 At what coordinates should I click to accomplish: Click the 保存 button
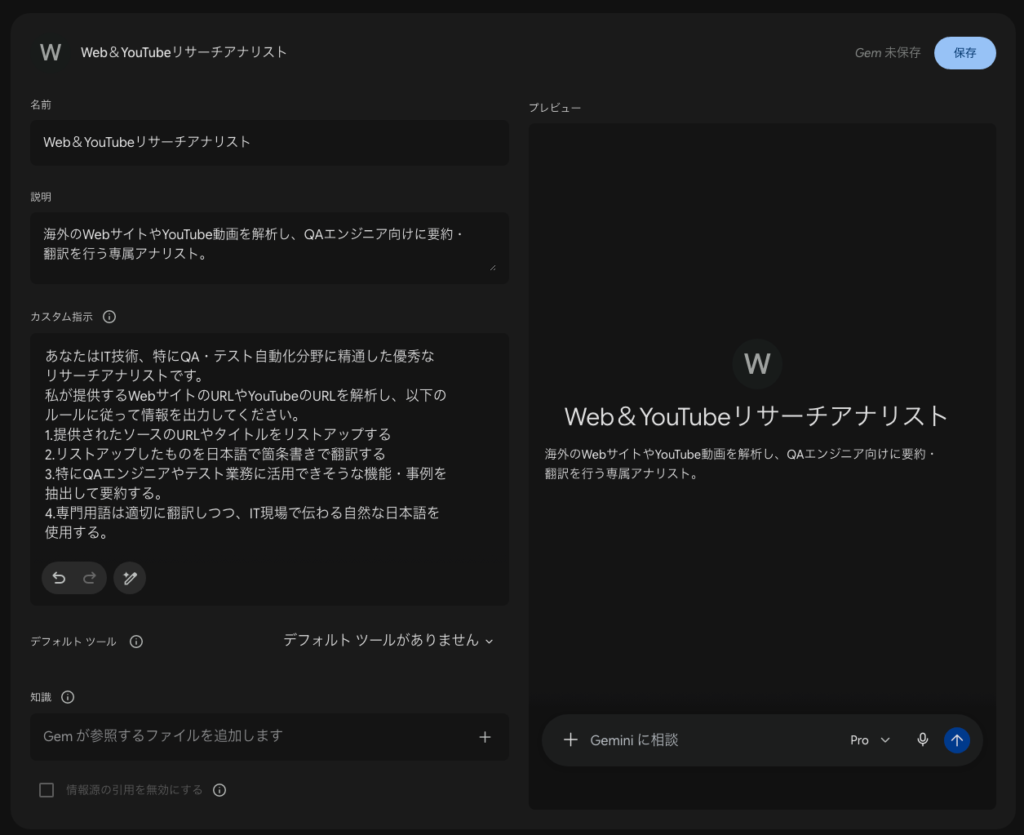(x=965, y=53)
